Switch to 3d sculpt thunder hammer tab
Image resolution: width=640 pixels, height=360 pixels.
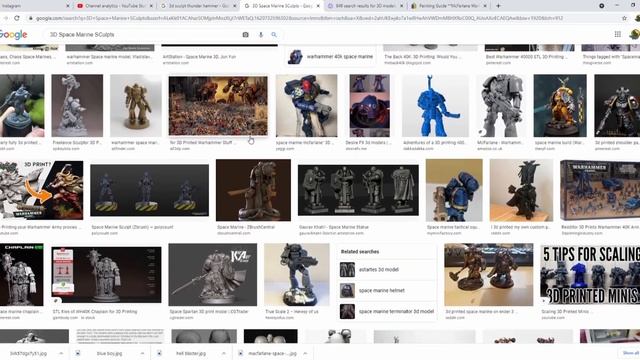(x=198, y=6)
